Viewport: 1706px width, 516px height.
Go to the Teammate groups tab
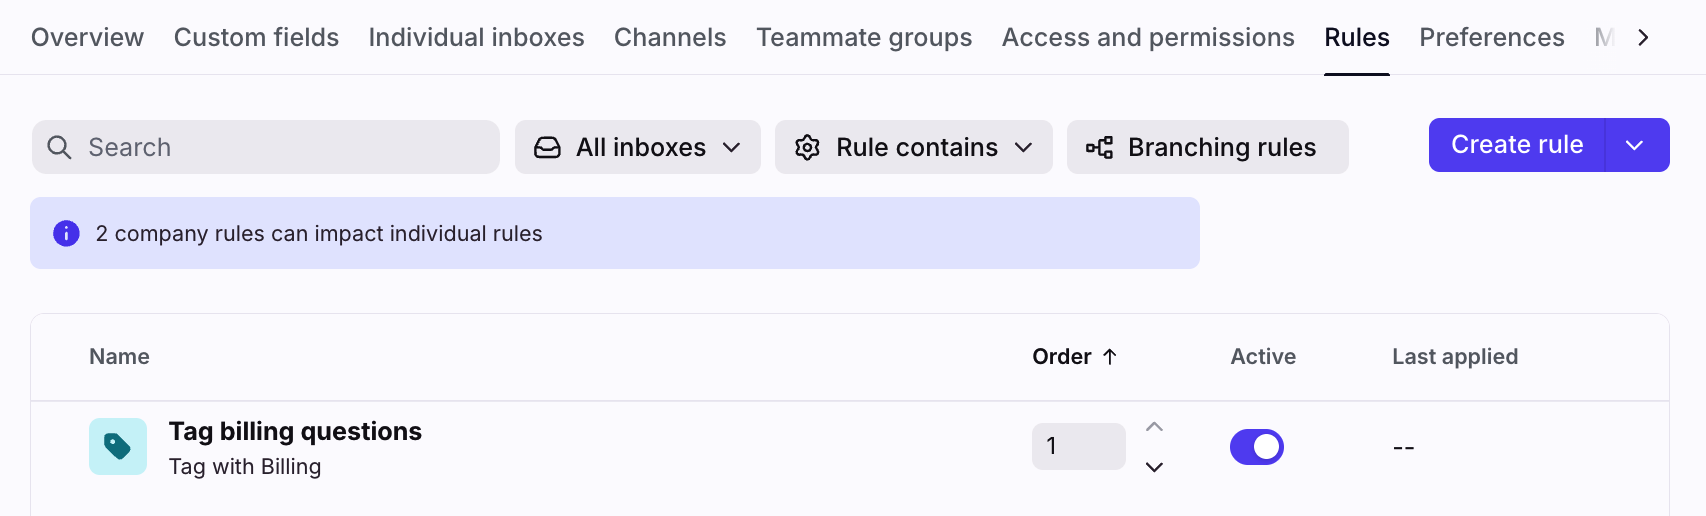[x=864, y=37]
